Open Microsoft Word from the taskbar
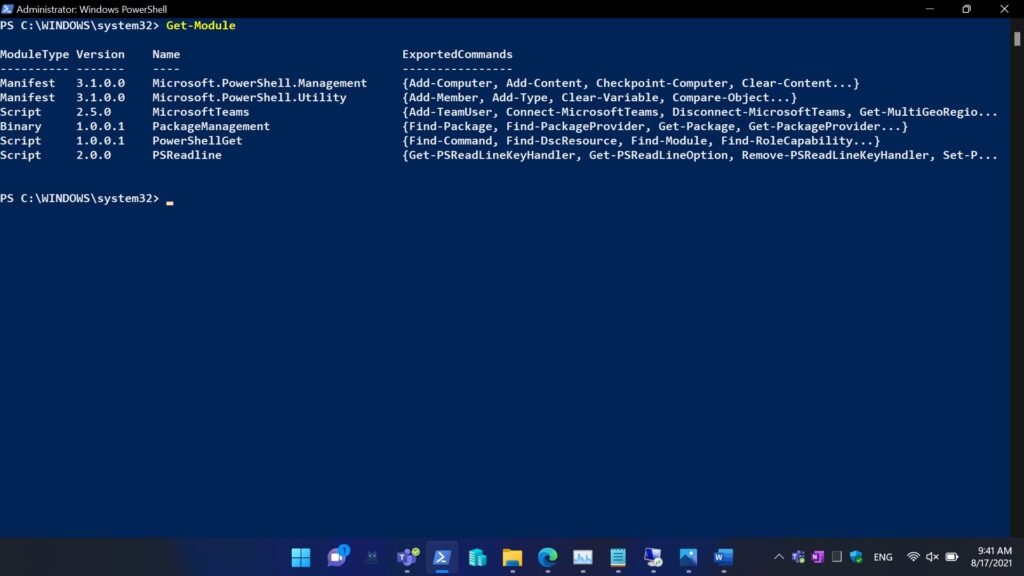This screenshot has width=1024, height=576. coord(724,557)
